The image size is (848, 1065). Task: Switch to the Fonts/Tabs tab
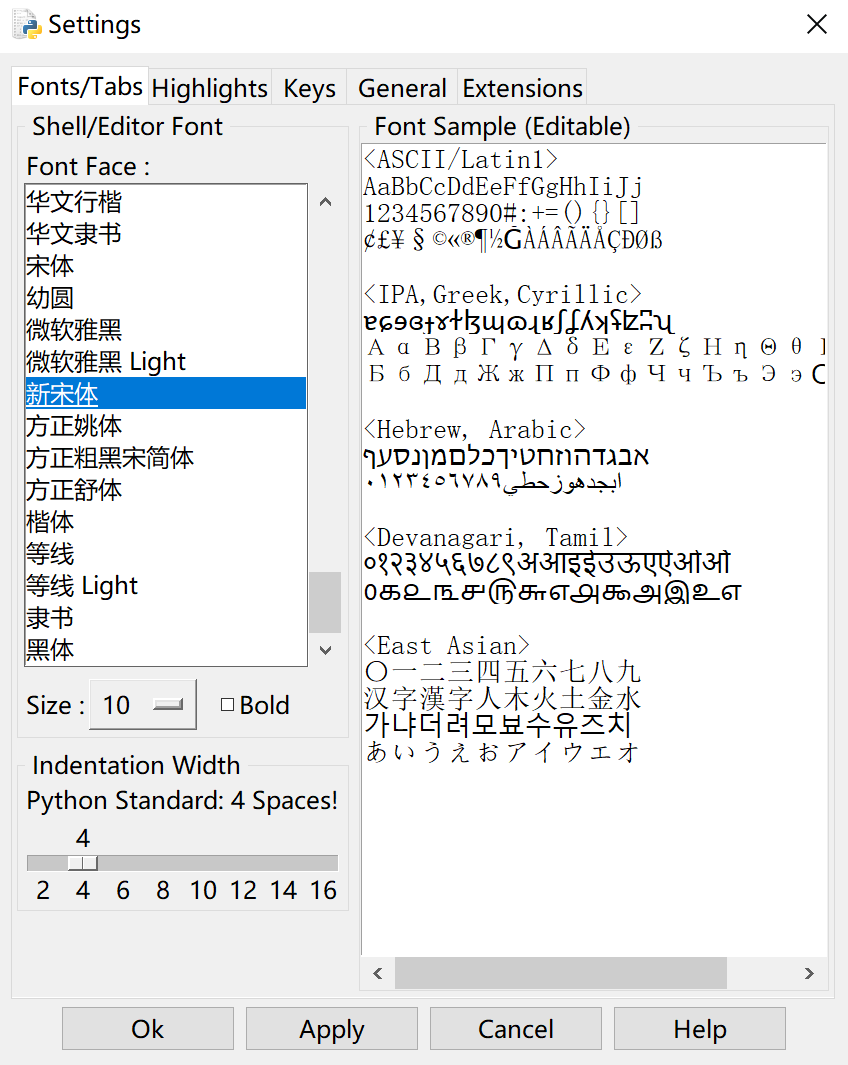pos(80,86)
